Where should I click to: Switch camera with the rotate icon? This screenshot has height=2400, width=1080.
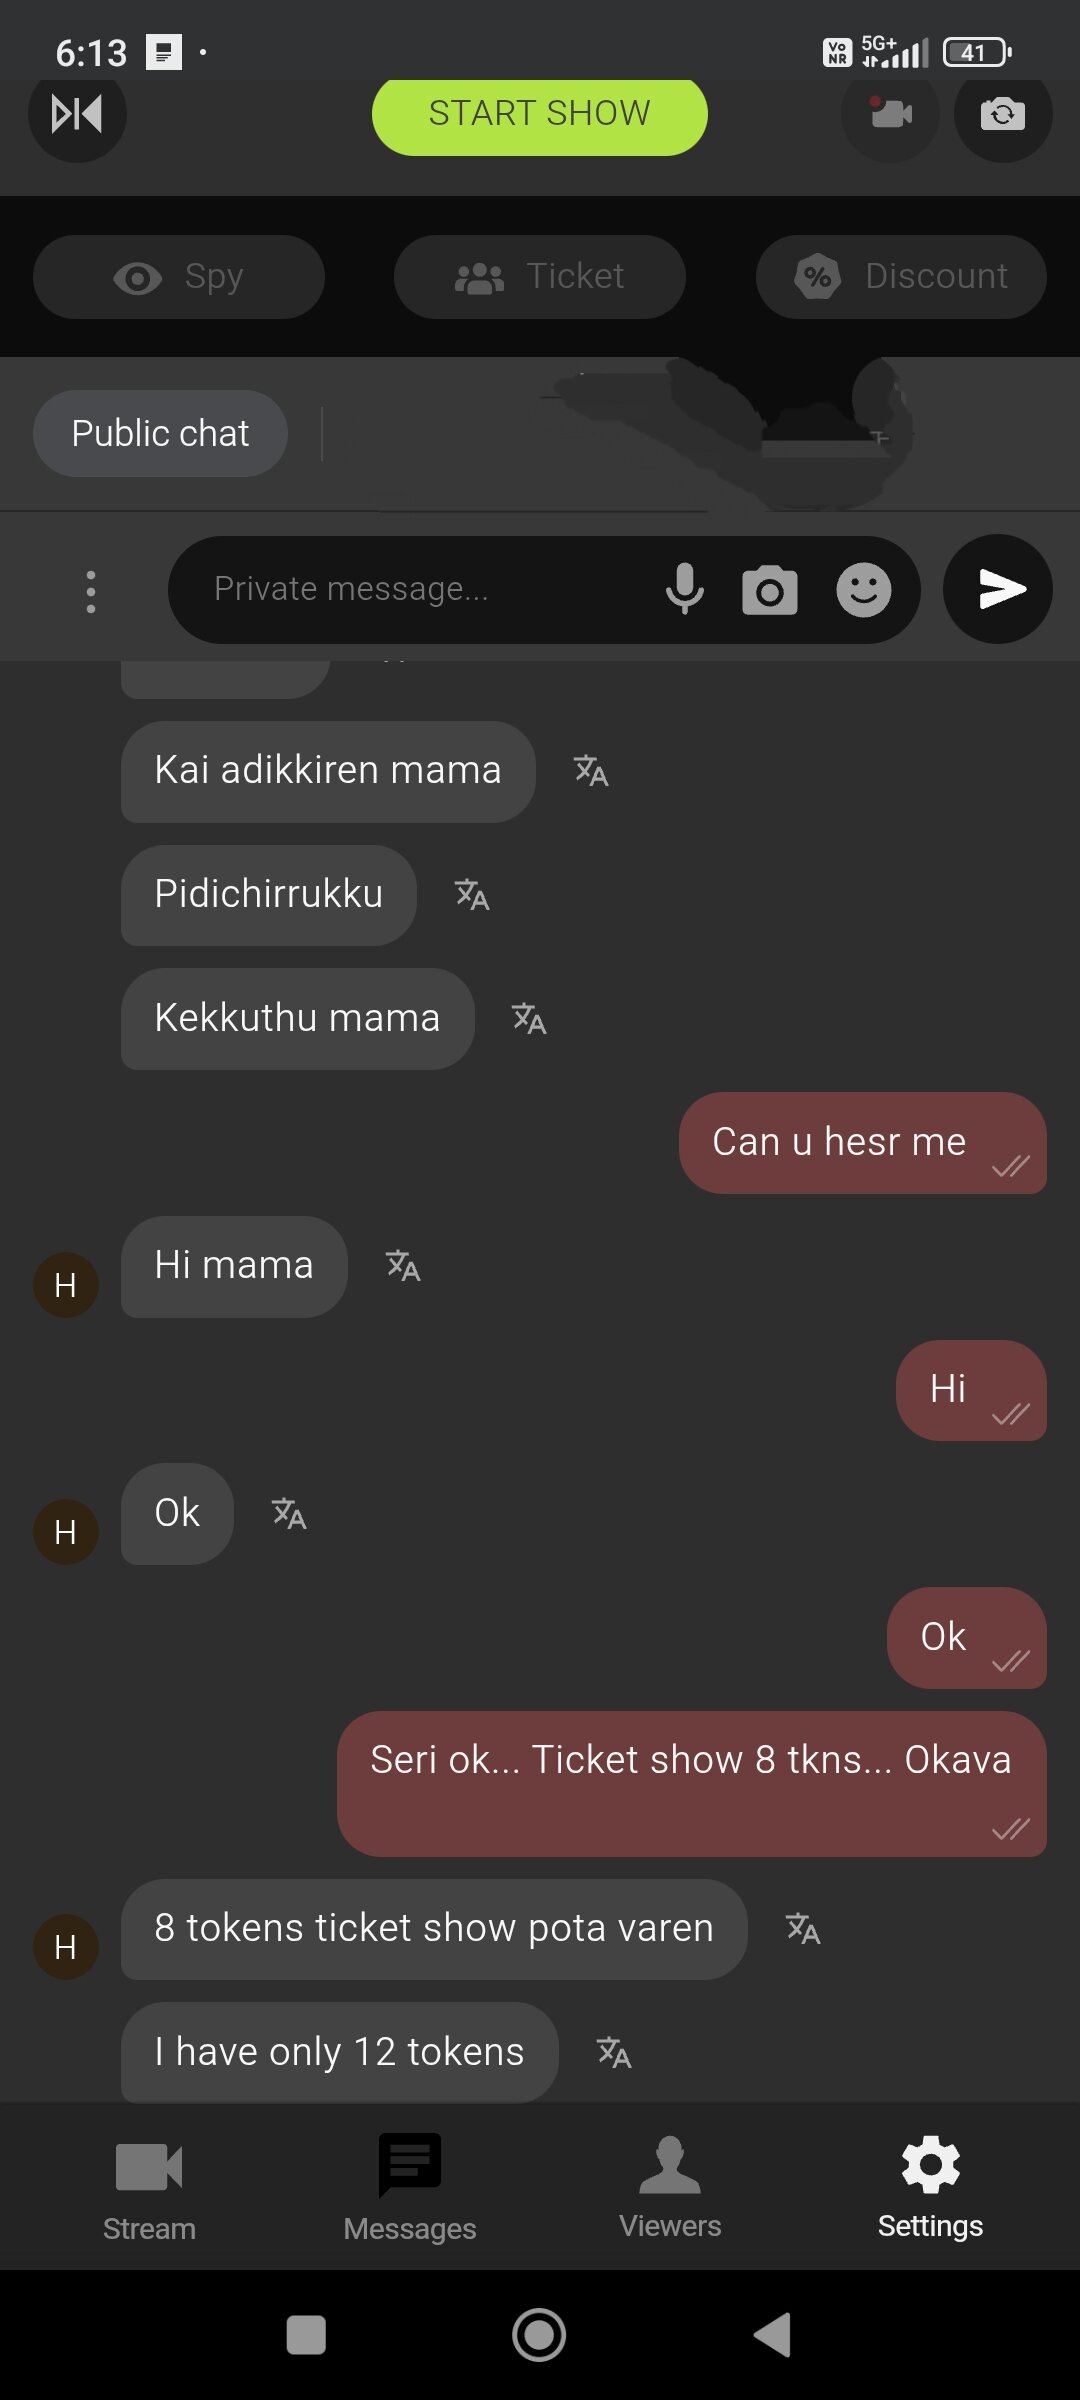click(1003, 114)
